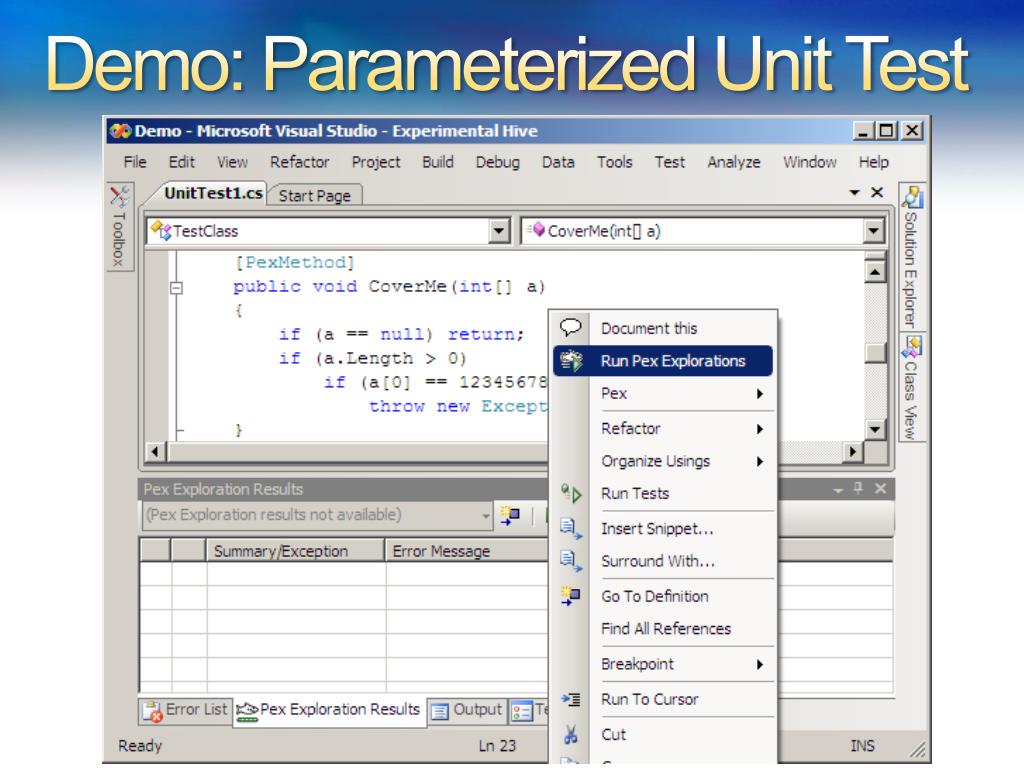Click the TestClass class icon in combo box
This screenshot has height=768, width=1024.
[161, 230]
